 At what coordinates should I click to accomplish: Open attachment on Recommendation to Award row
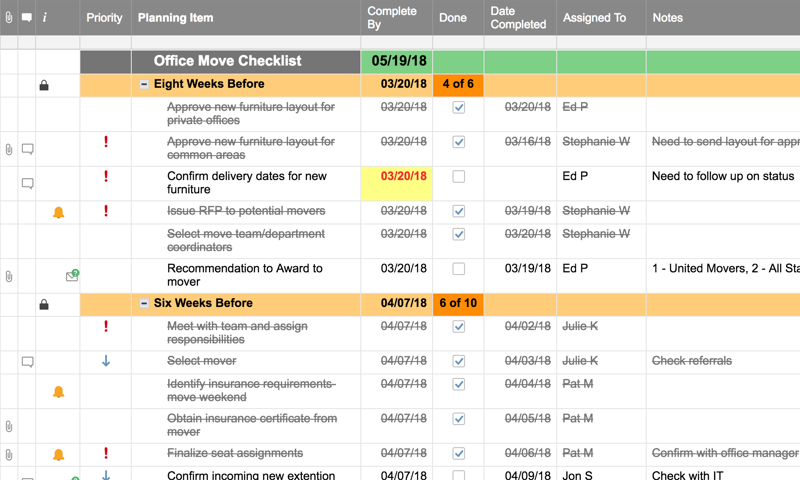click(x=9, y=276)
